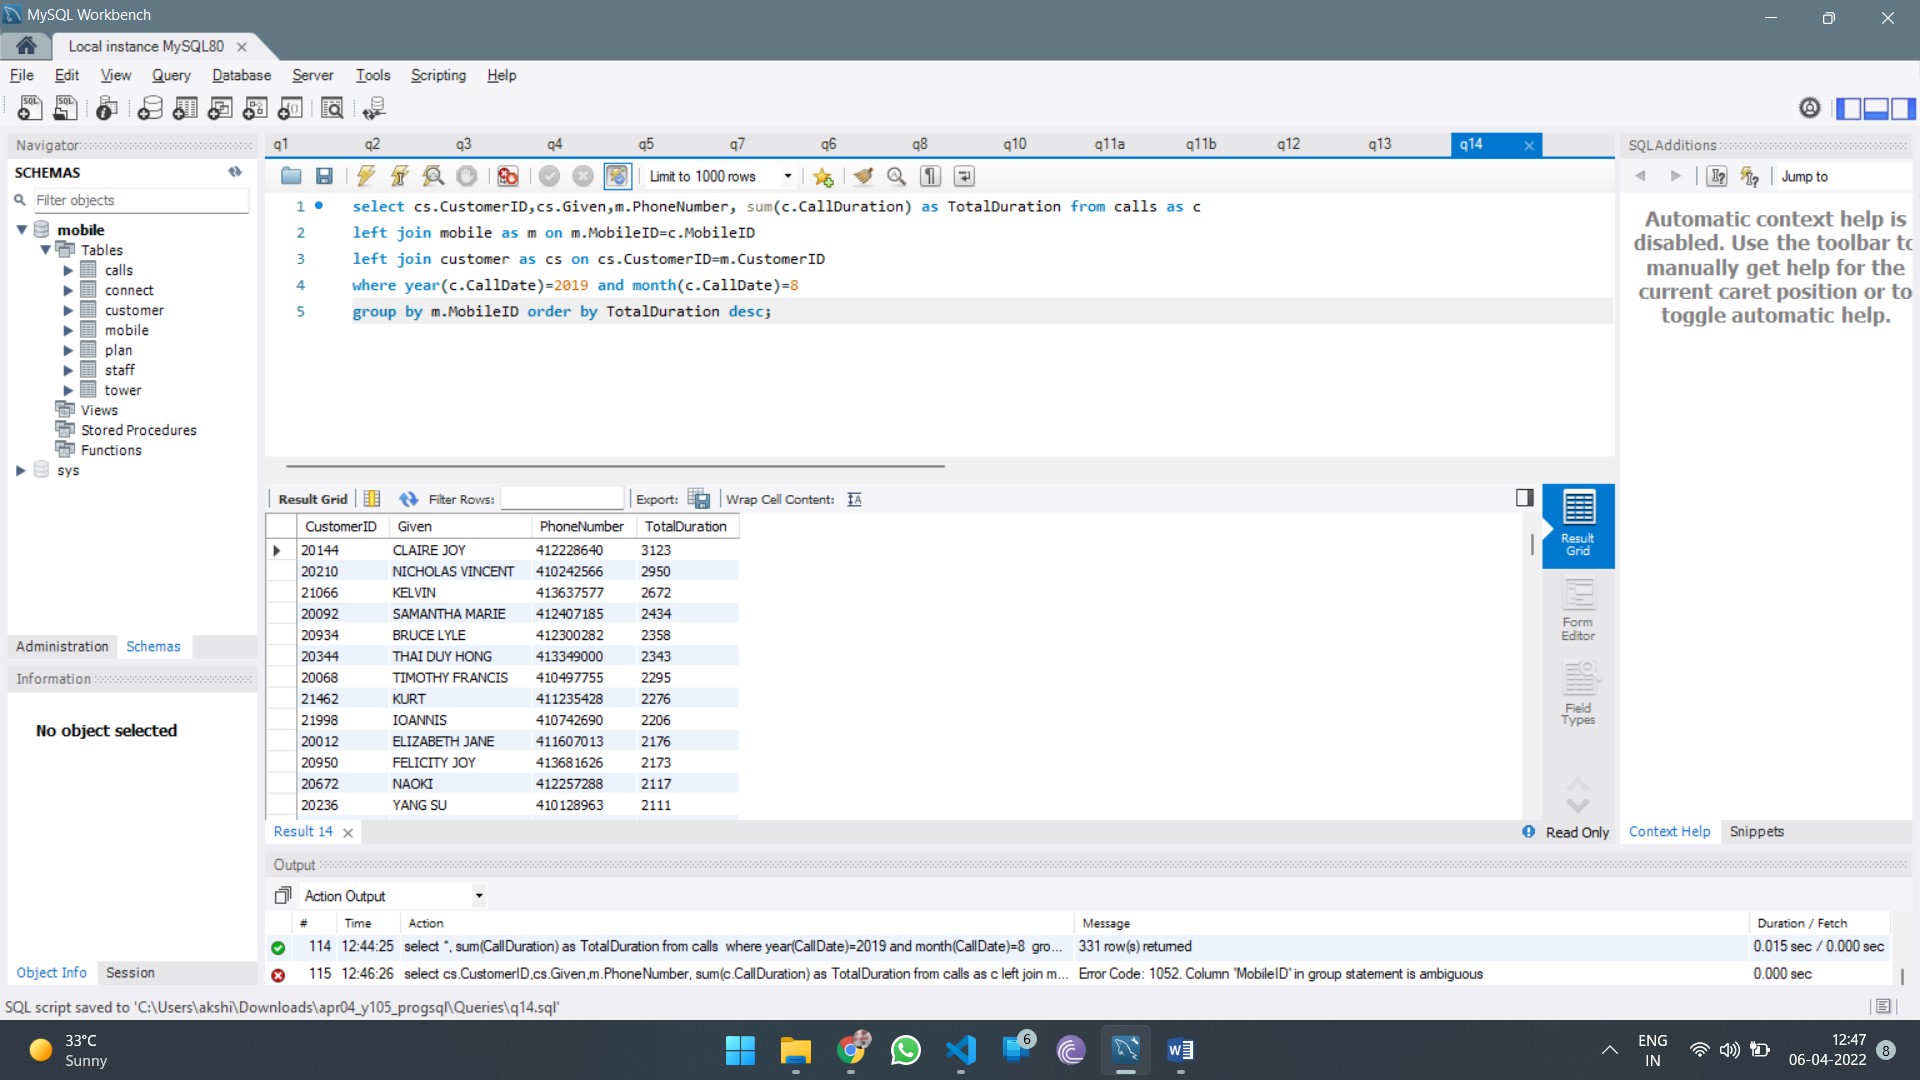Refresh schemas list icon
The height and width of the screenshot is (1080, 1920).
[235, 172]
